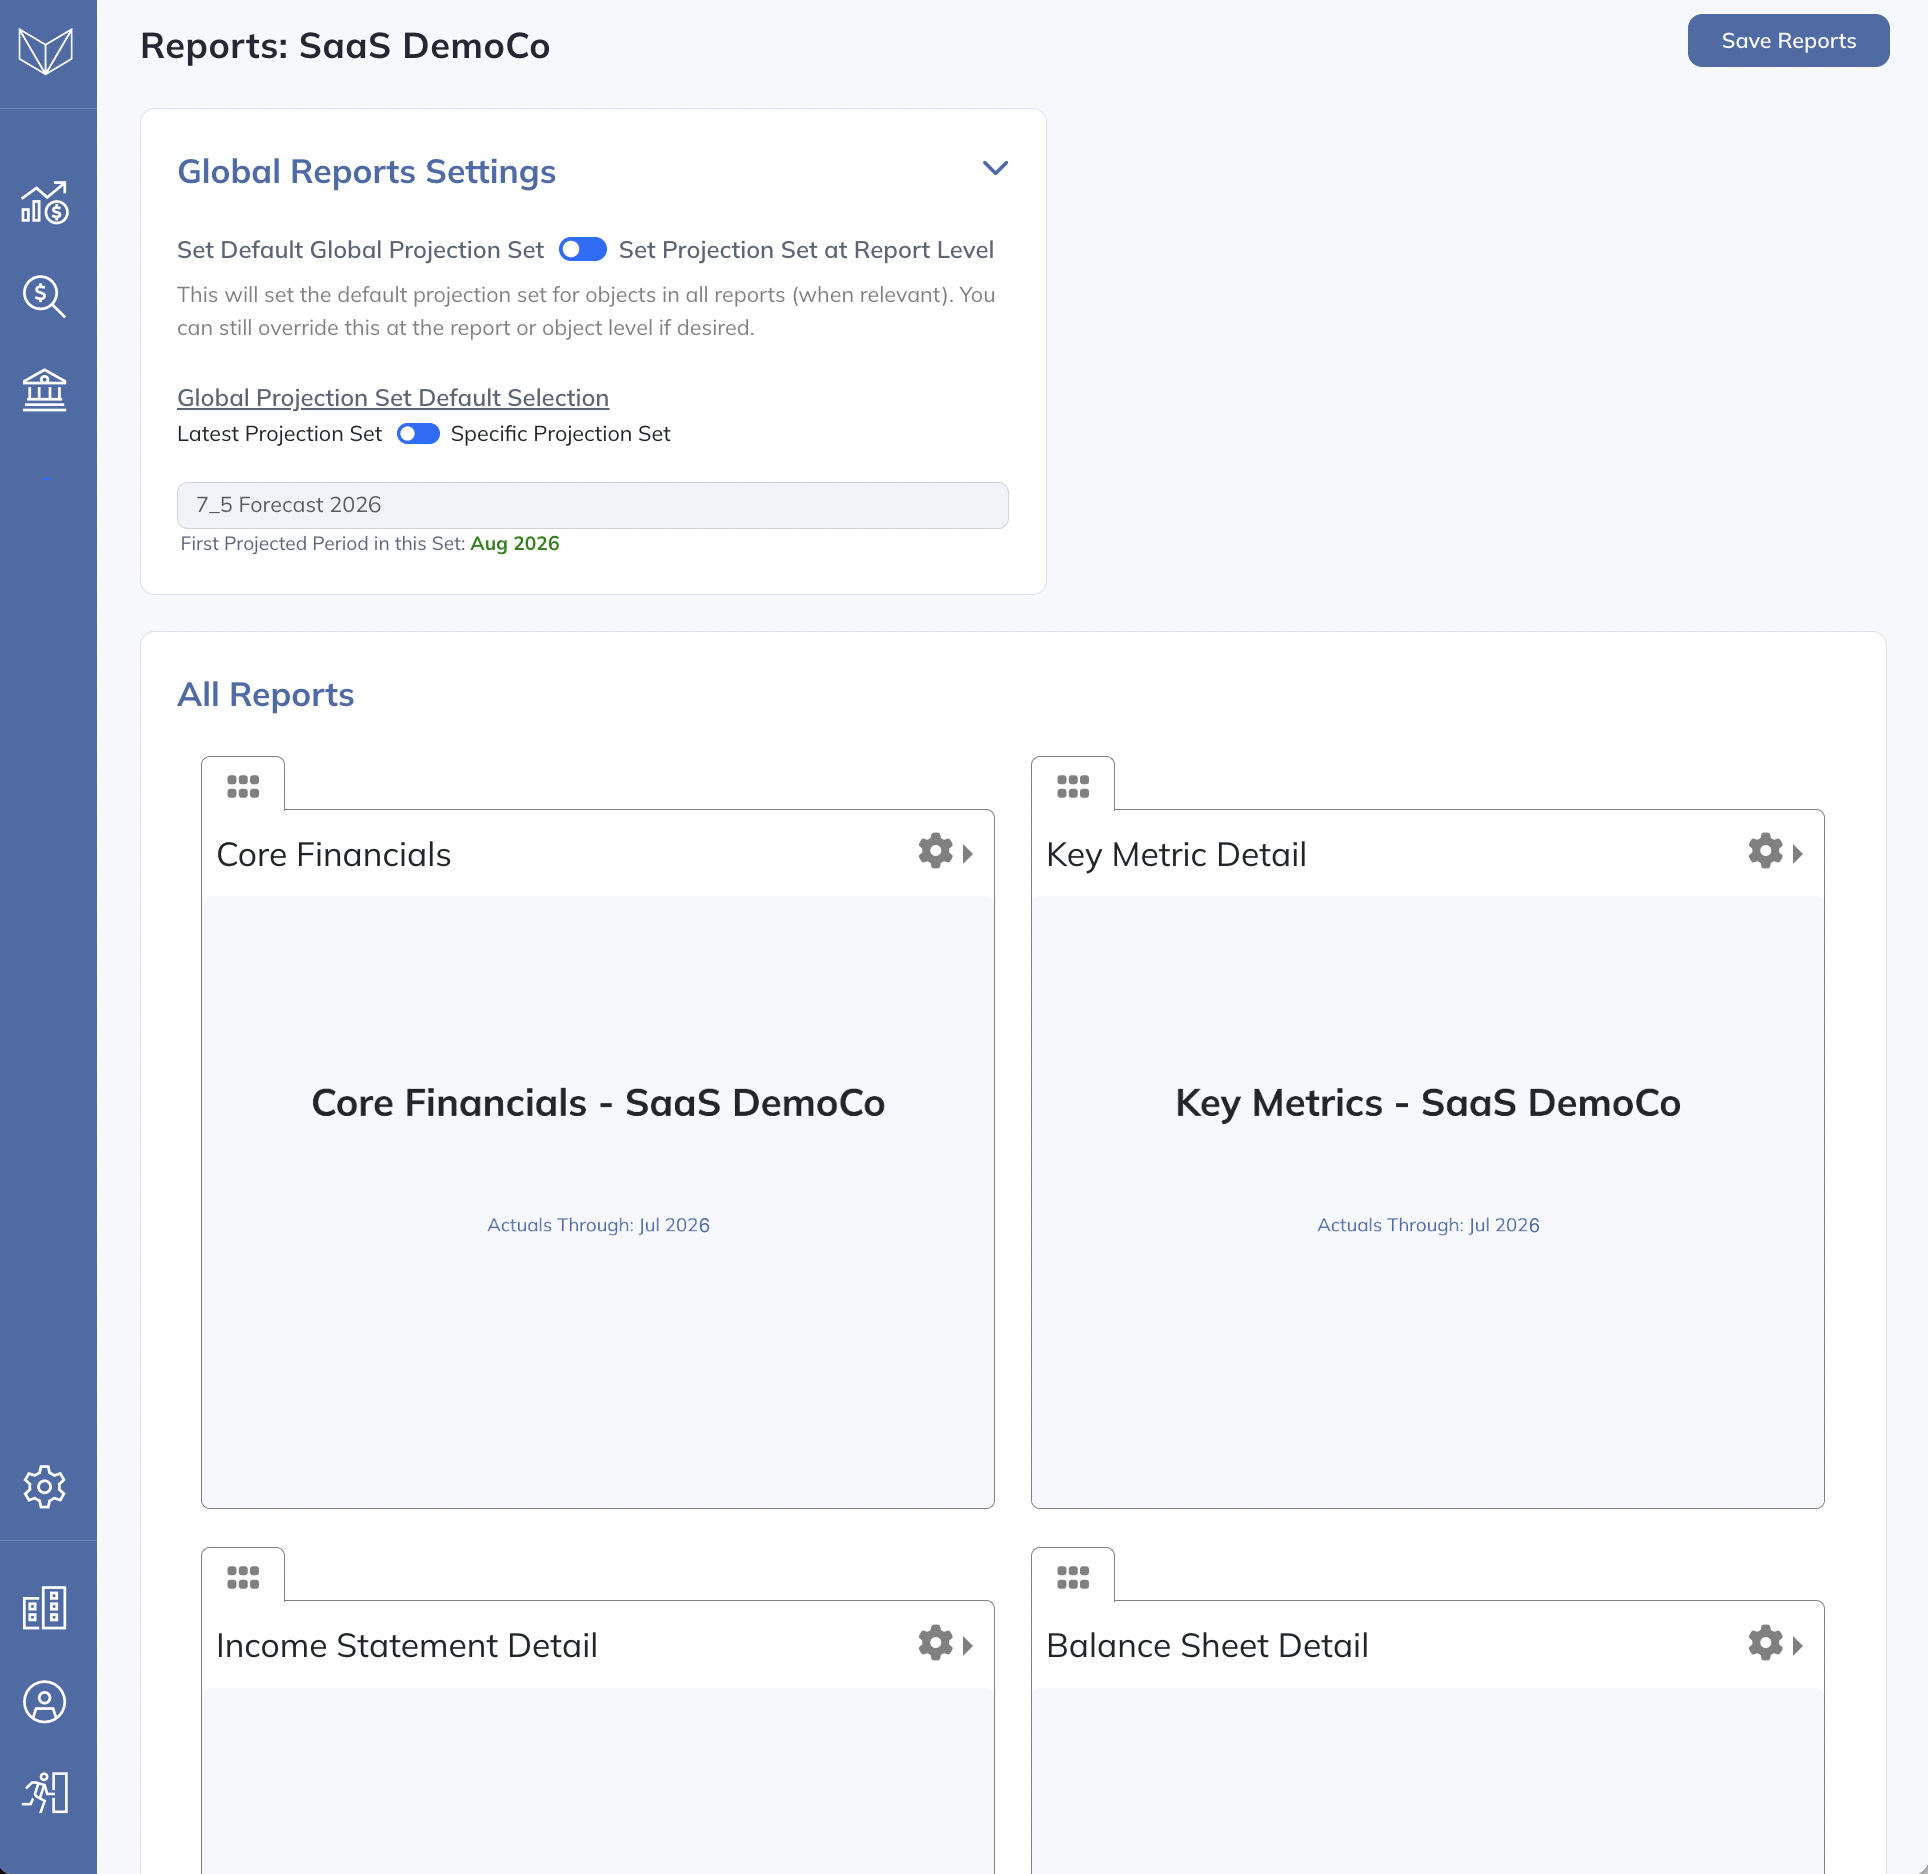Collapse the Global Reports Settings panel
This screenshot has width=1928, height=1874.
coord(995,168)
